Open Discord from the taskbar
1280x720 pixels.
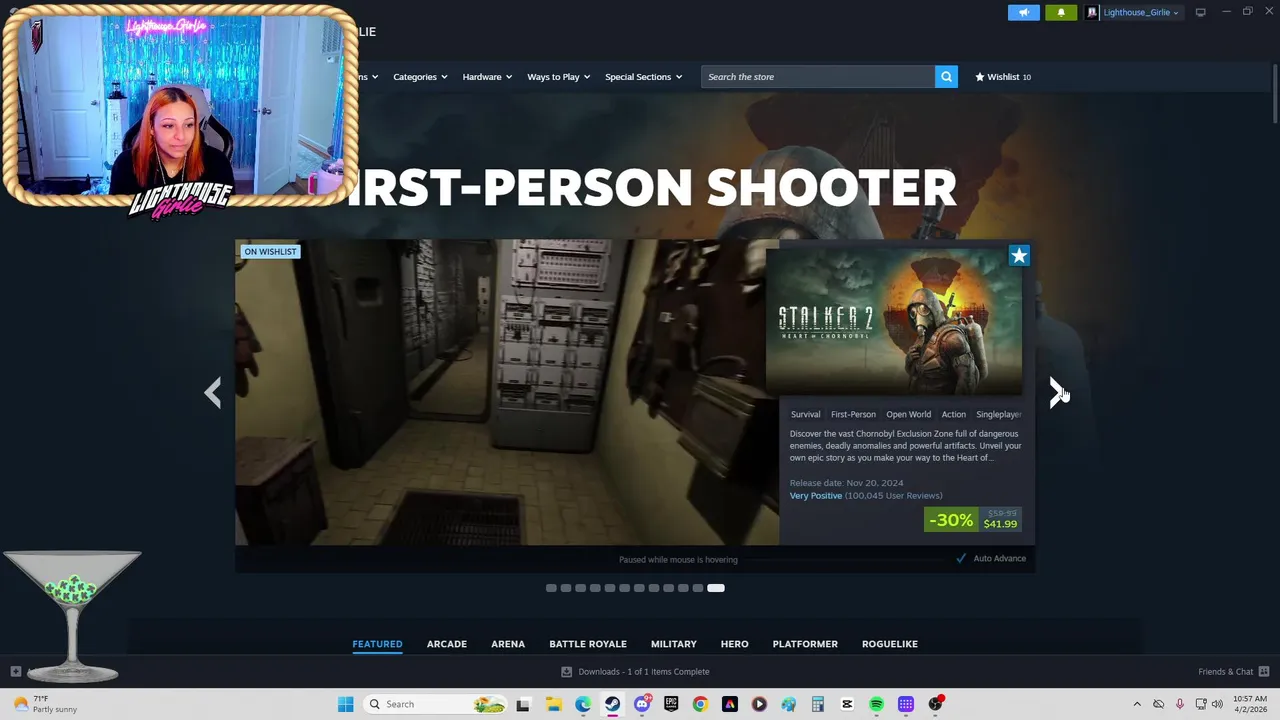(x=642, y=704)
